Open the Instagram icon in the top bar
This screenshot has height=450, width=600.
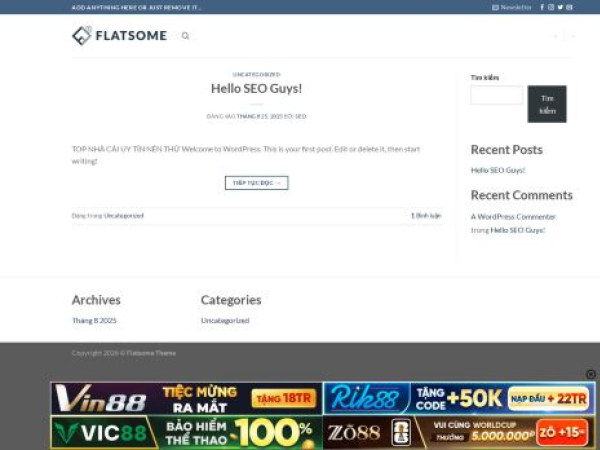(551, 7)
